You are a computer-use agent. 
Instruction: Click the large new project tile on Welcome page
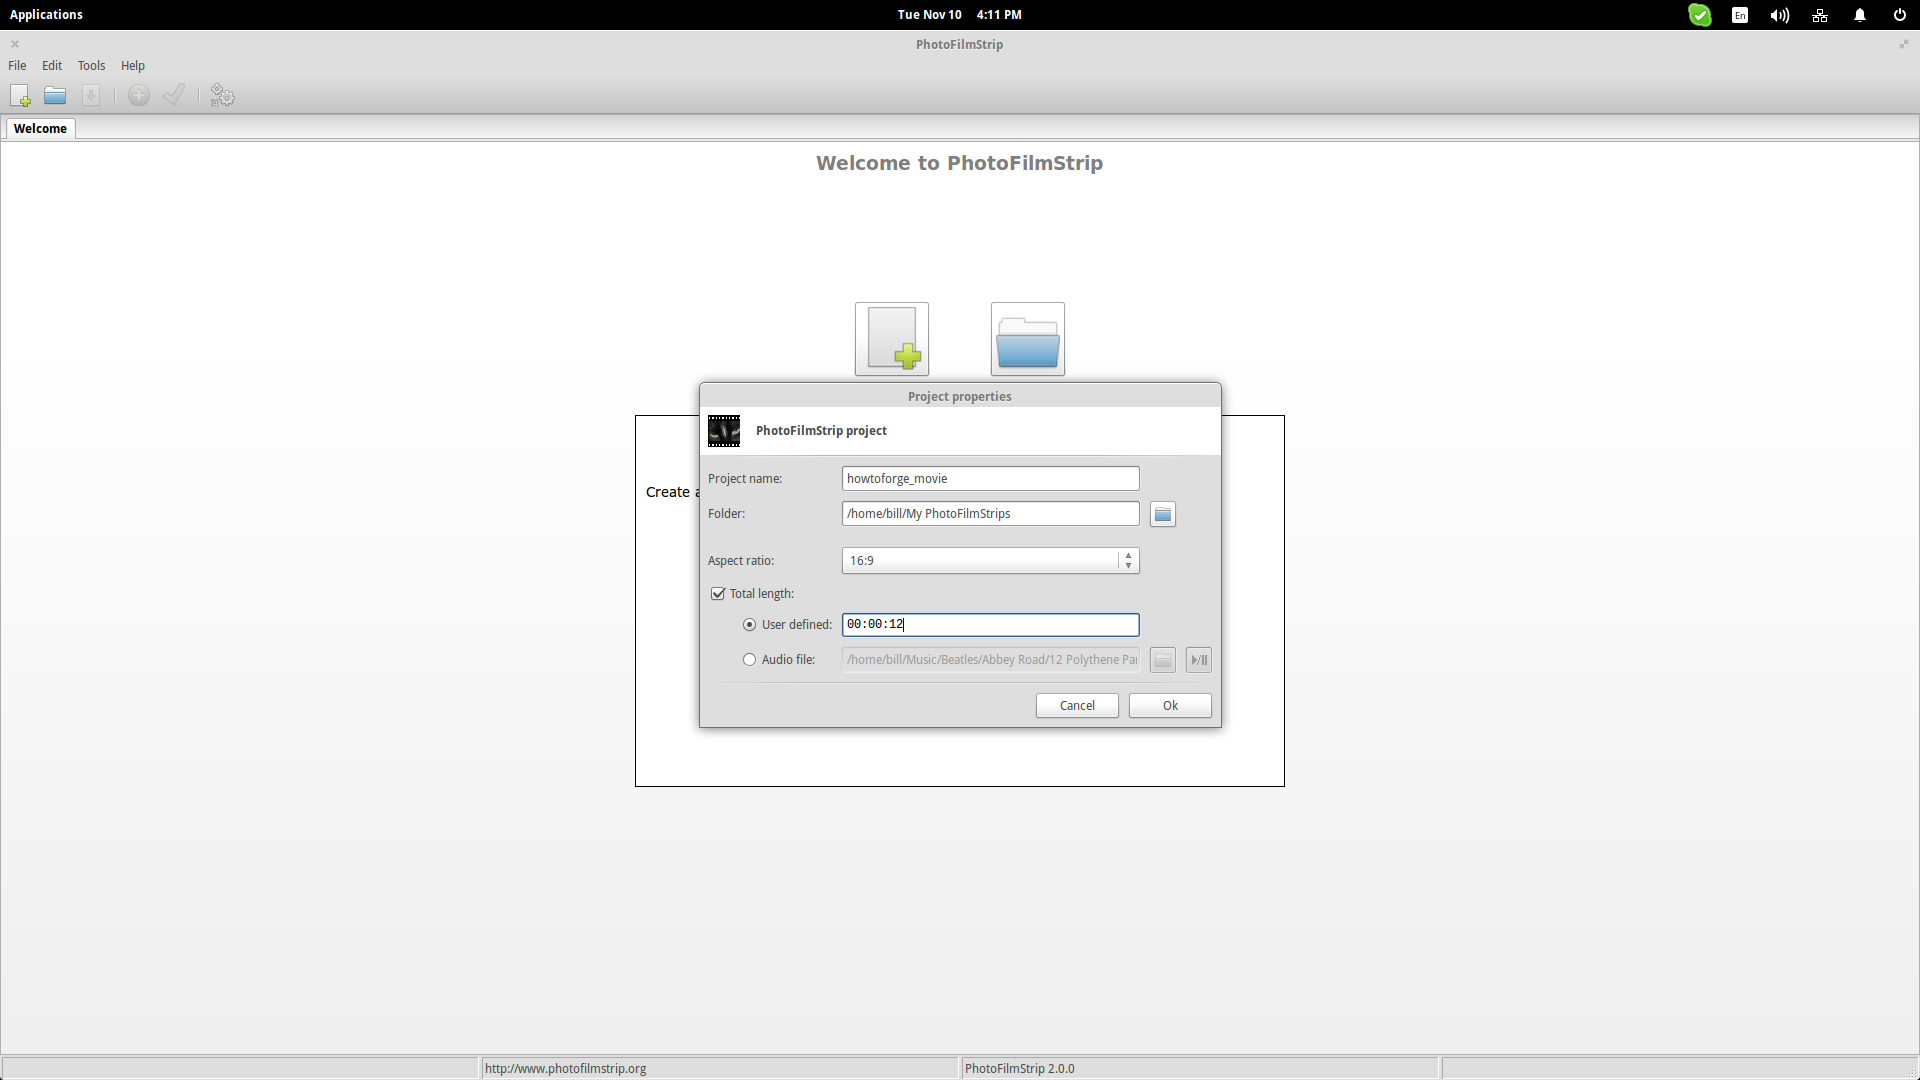(x=892, y=339)
